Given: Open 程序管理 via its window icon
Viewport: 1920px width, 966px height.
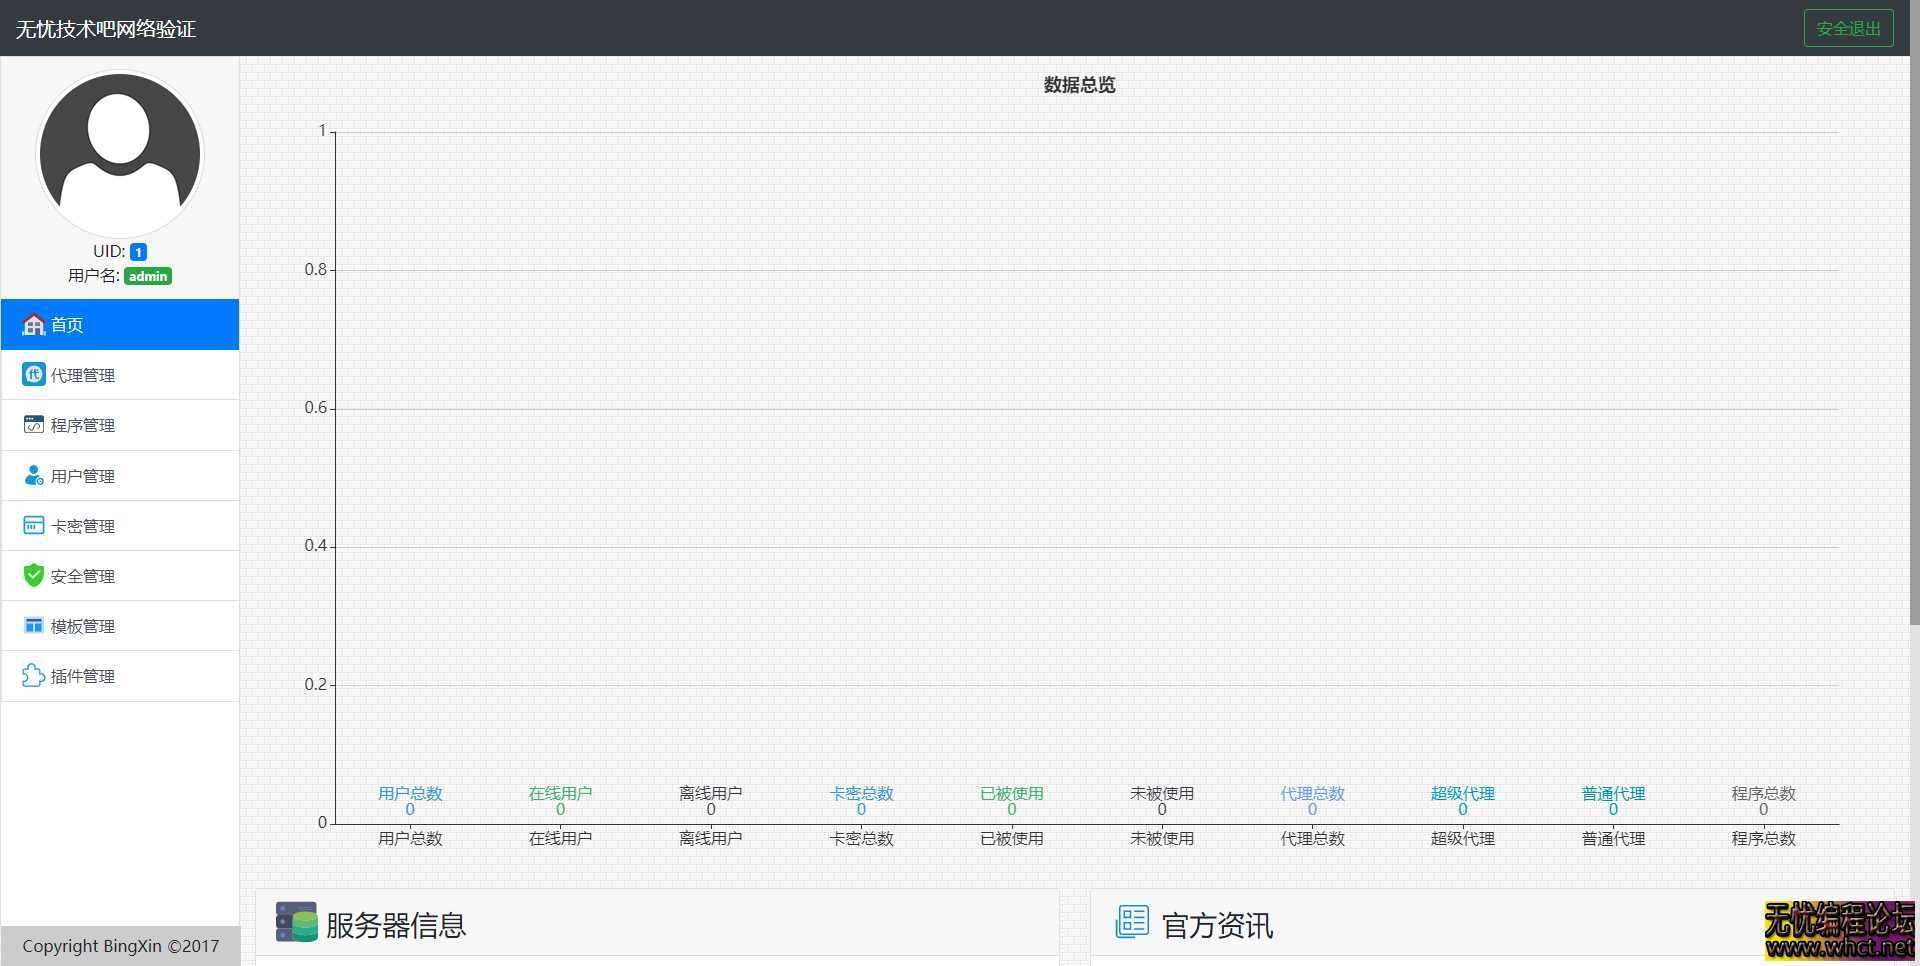Looking at the screenshot, I should (x=33, y=424).
